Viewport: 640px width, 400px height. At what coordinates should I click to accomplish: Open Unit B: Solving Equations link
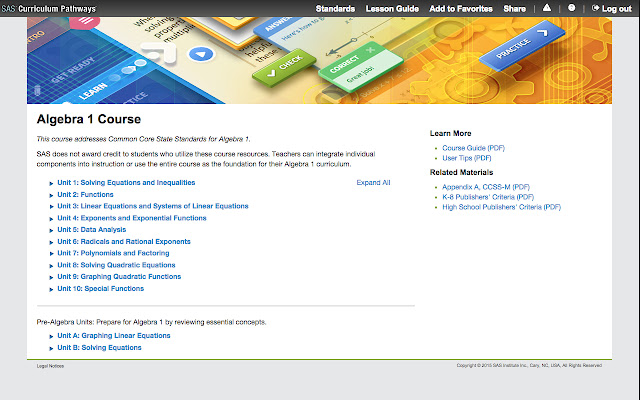click(99, 347)
